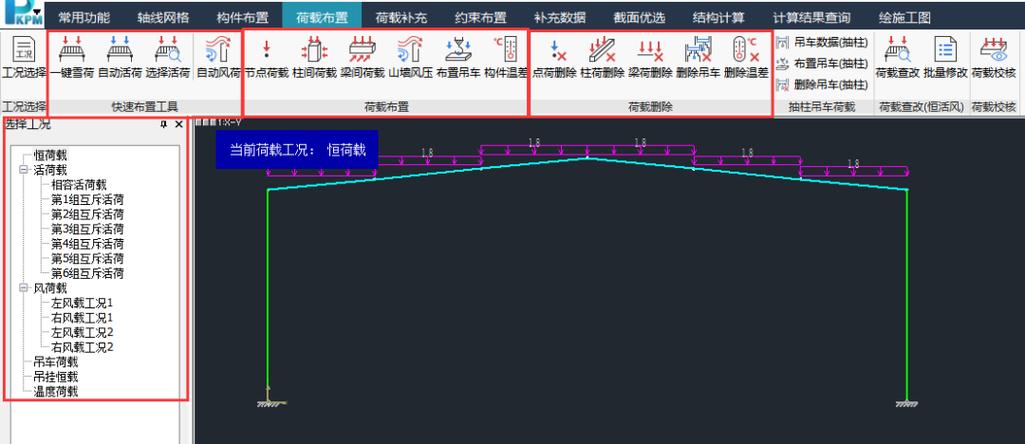
Task: Switch to 常用功能 ribbon tab
Action: [x=84, y=18]
